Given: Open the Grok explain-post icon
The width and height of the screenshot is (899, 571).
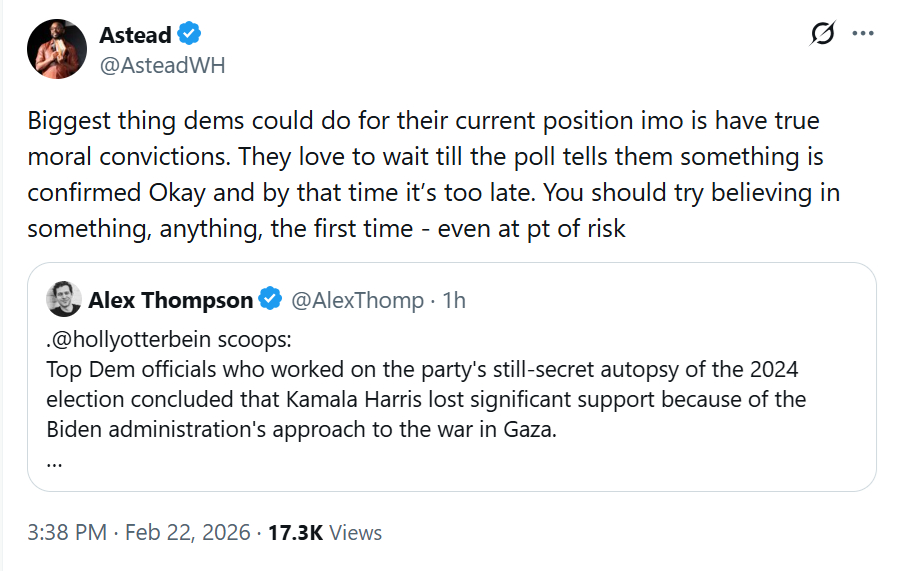Looking at the screenshot, I should (x=822, y=34).
